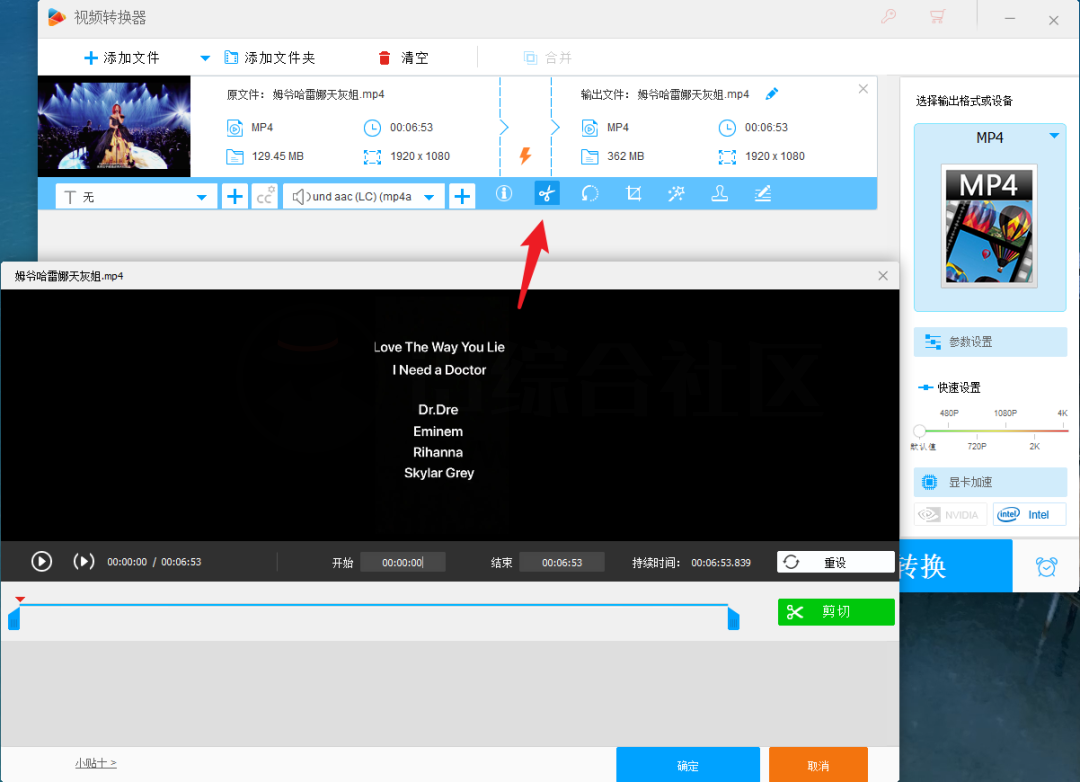Viewport: 1080px width, 782px height.
Task: Click the 开始 start time field
Action: tap(403, 563)
